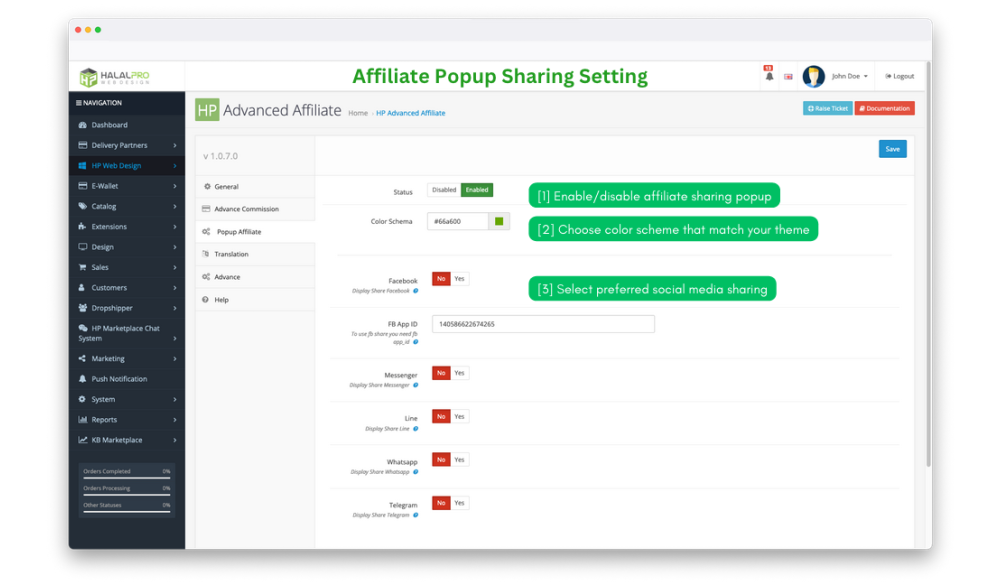Click the info icon beside Display Share Facebook
The image size is (1000, 585).
(416, 291)
